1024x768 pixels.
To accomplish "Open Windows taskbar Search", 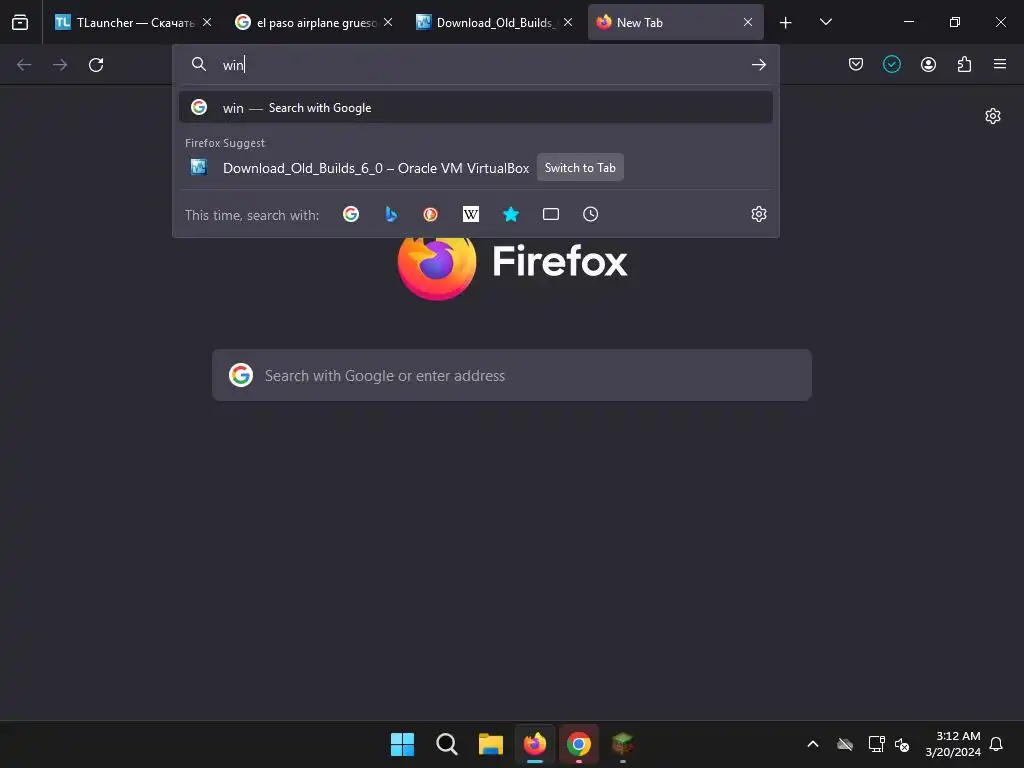I will pos(447,744).
